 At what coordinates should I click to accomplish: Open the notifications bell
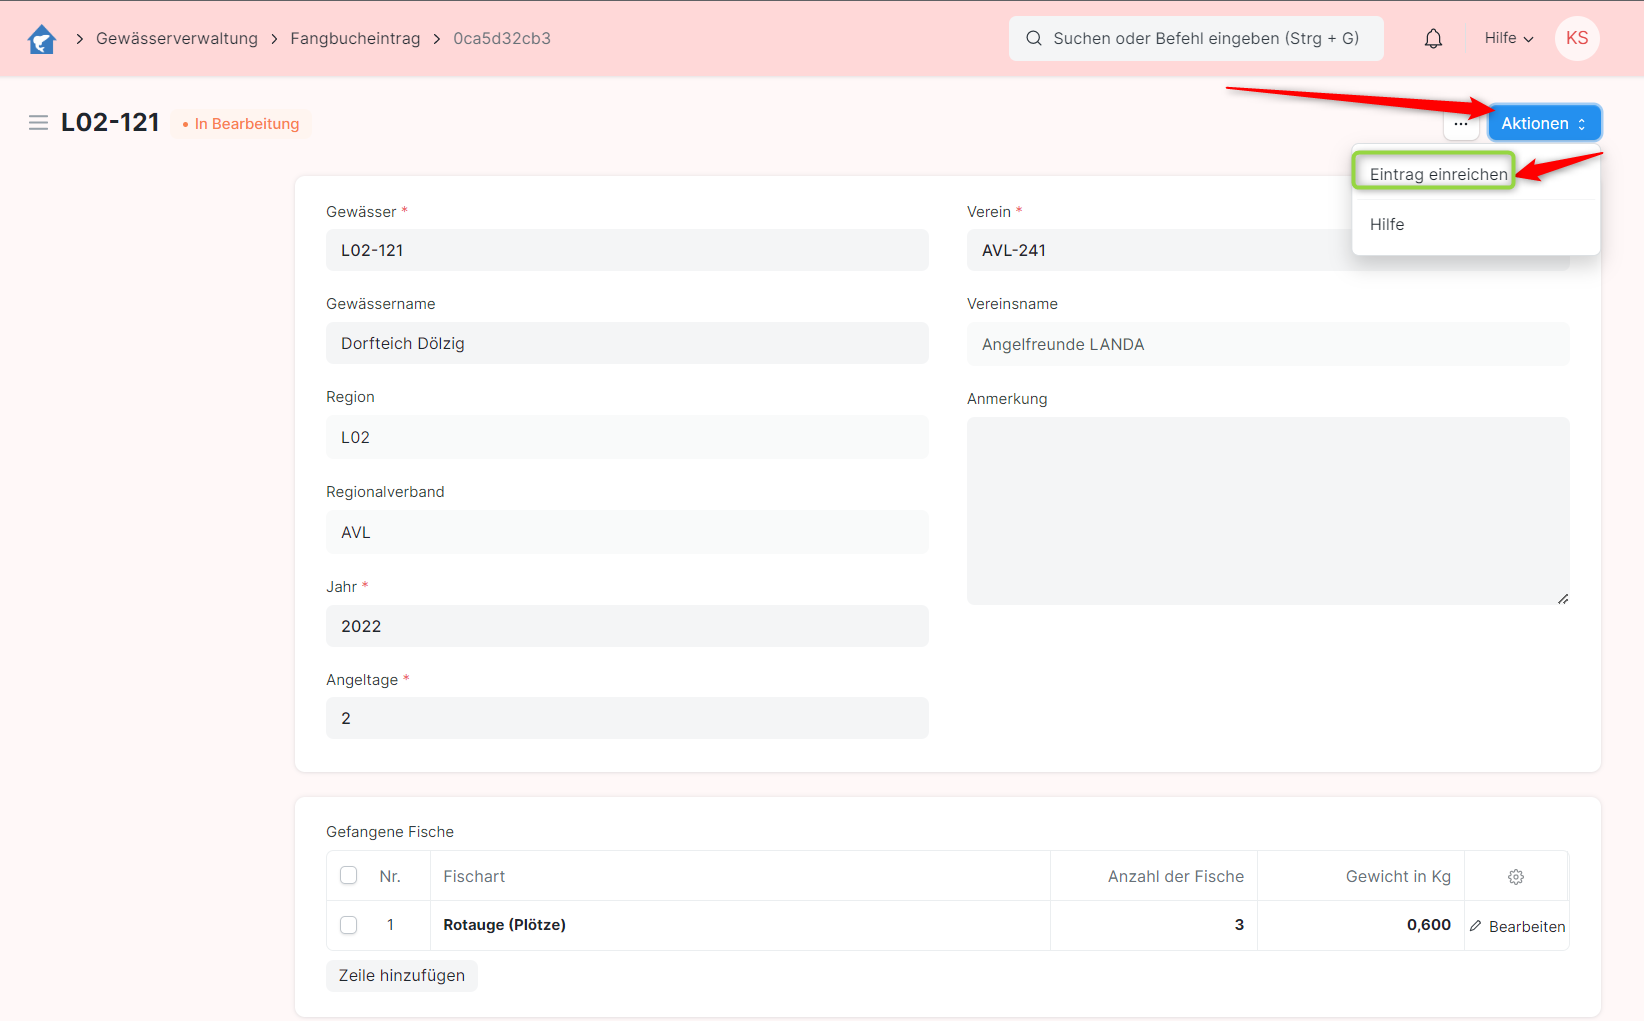[x=1433, y=39]
